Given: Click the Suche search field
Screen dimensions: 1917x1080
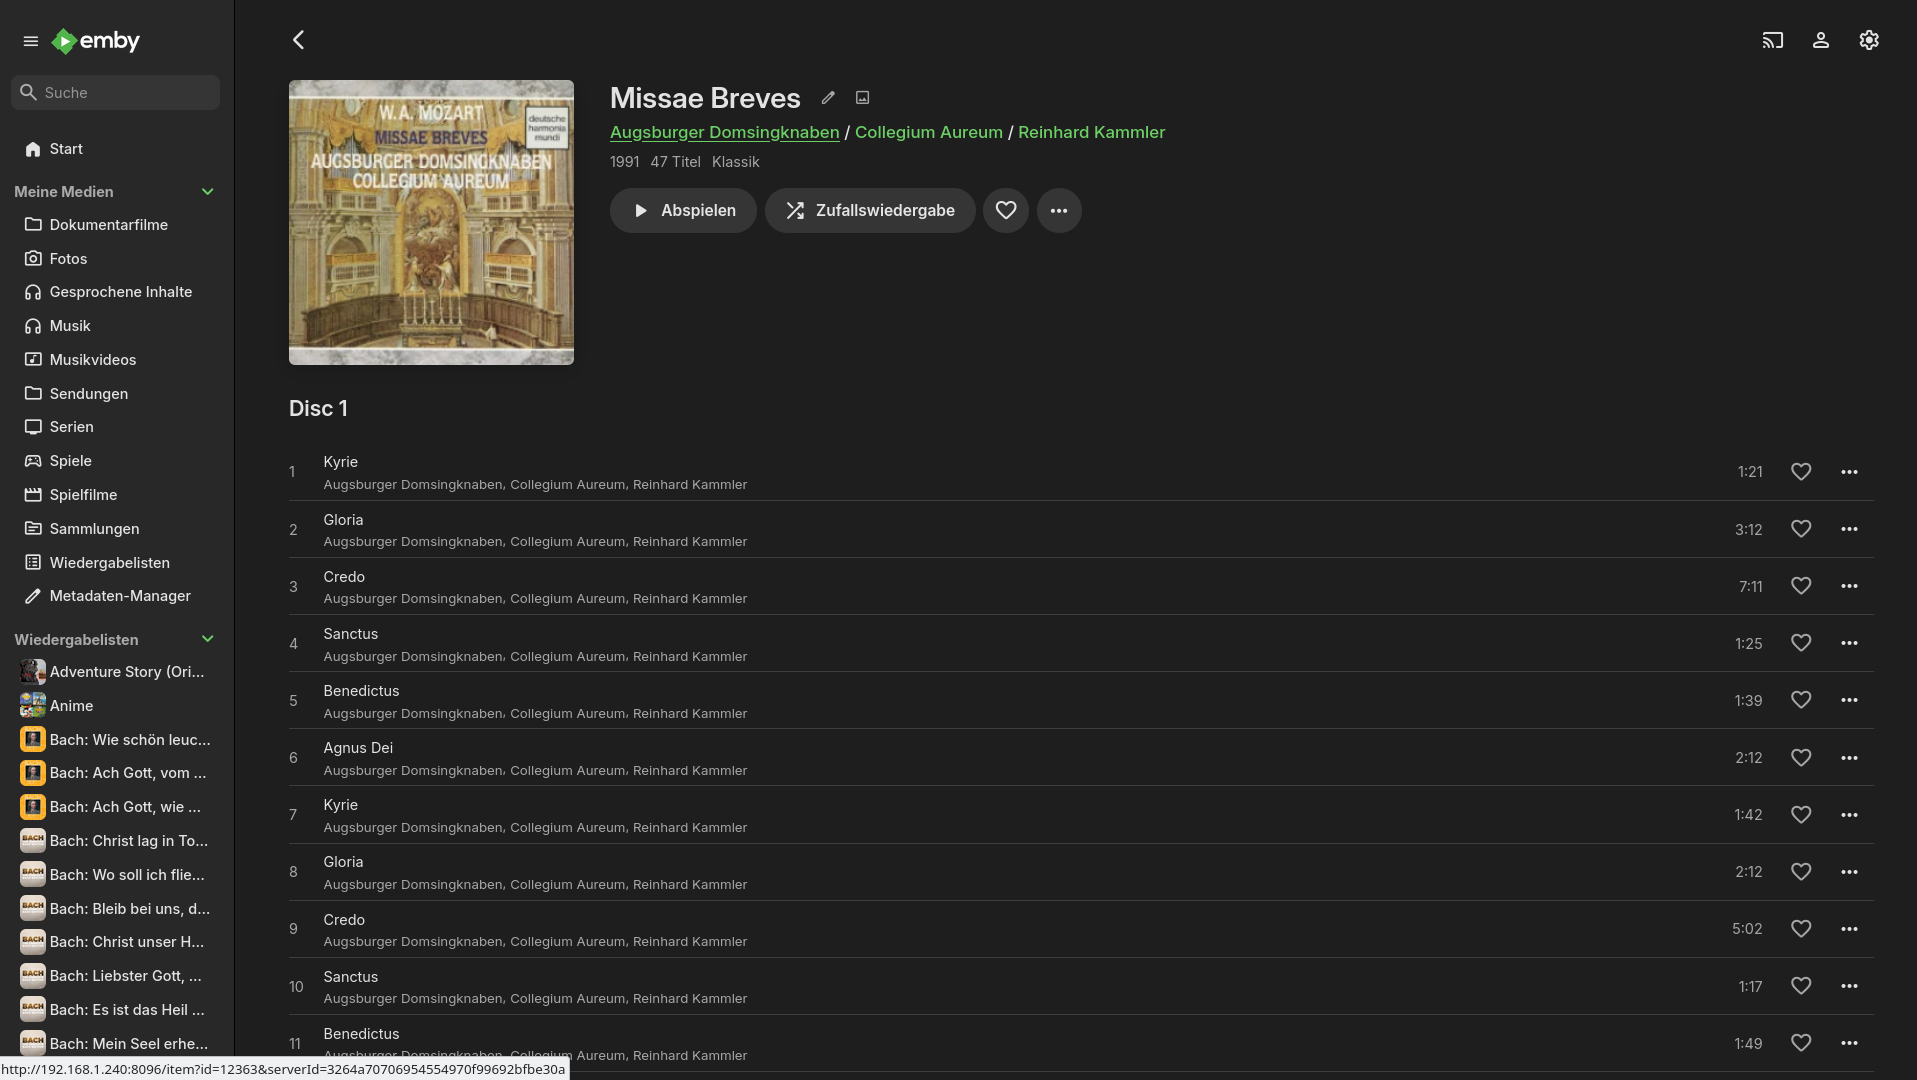Looking at the screenshot, I should click(116, 93).
